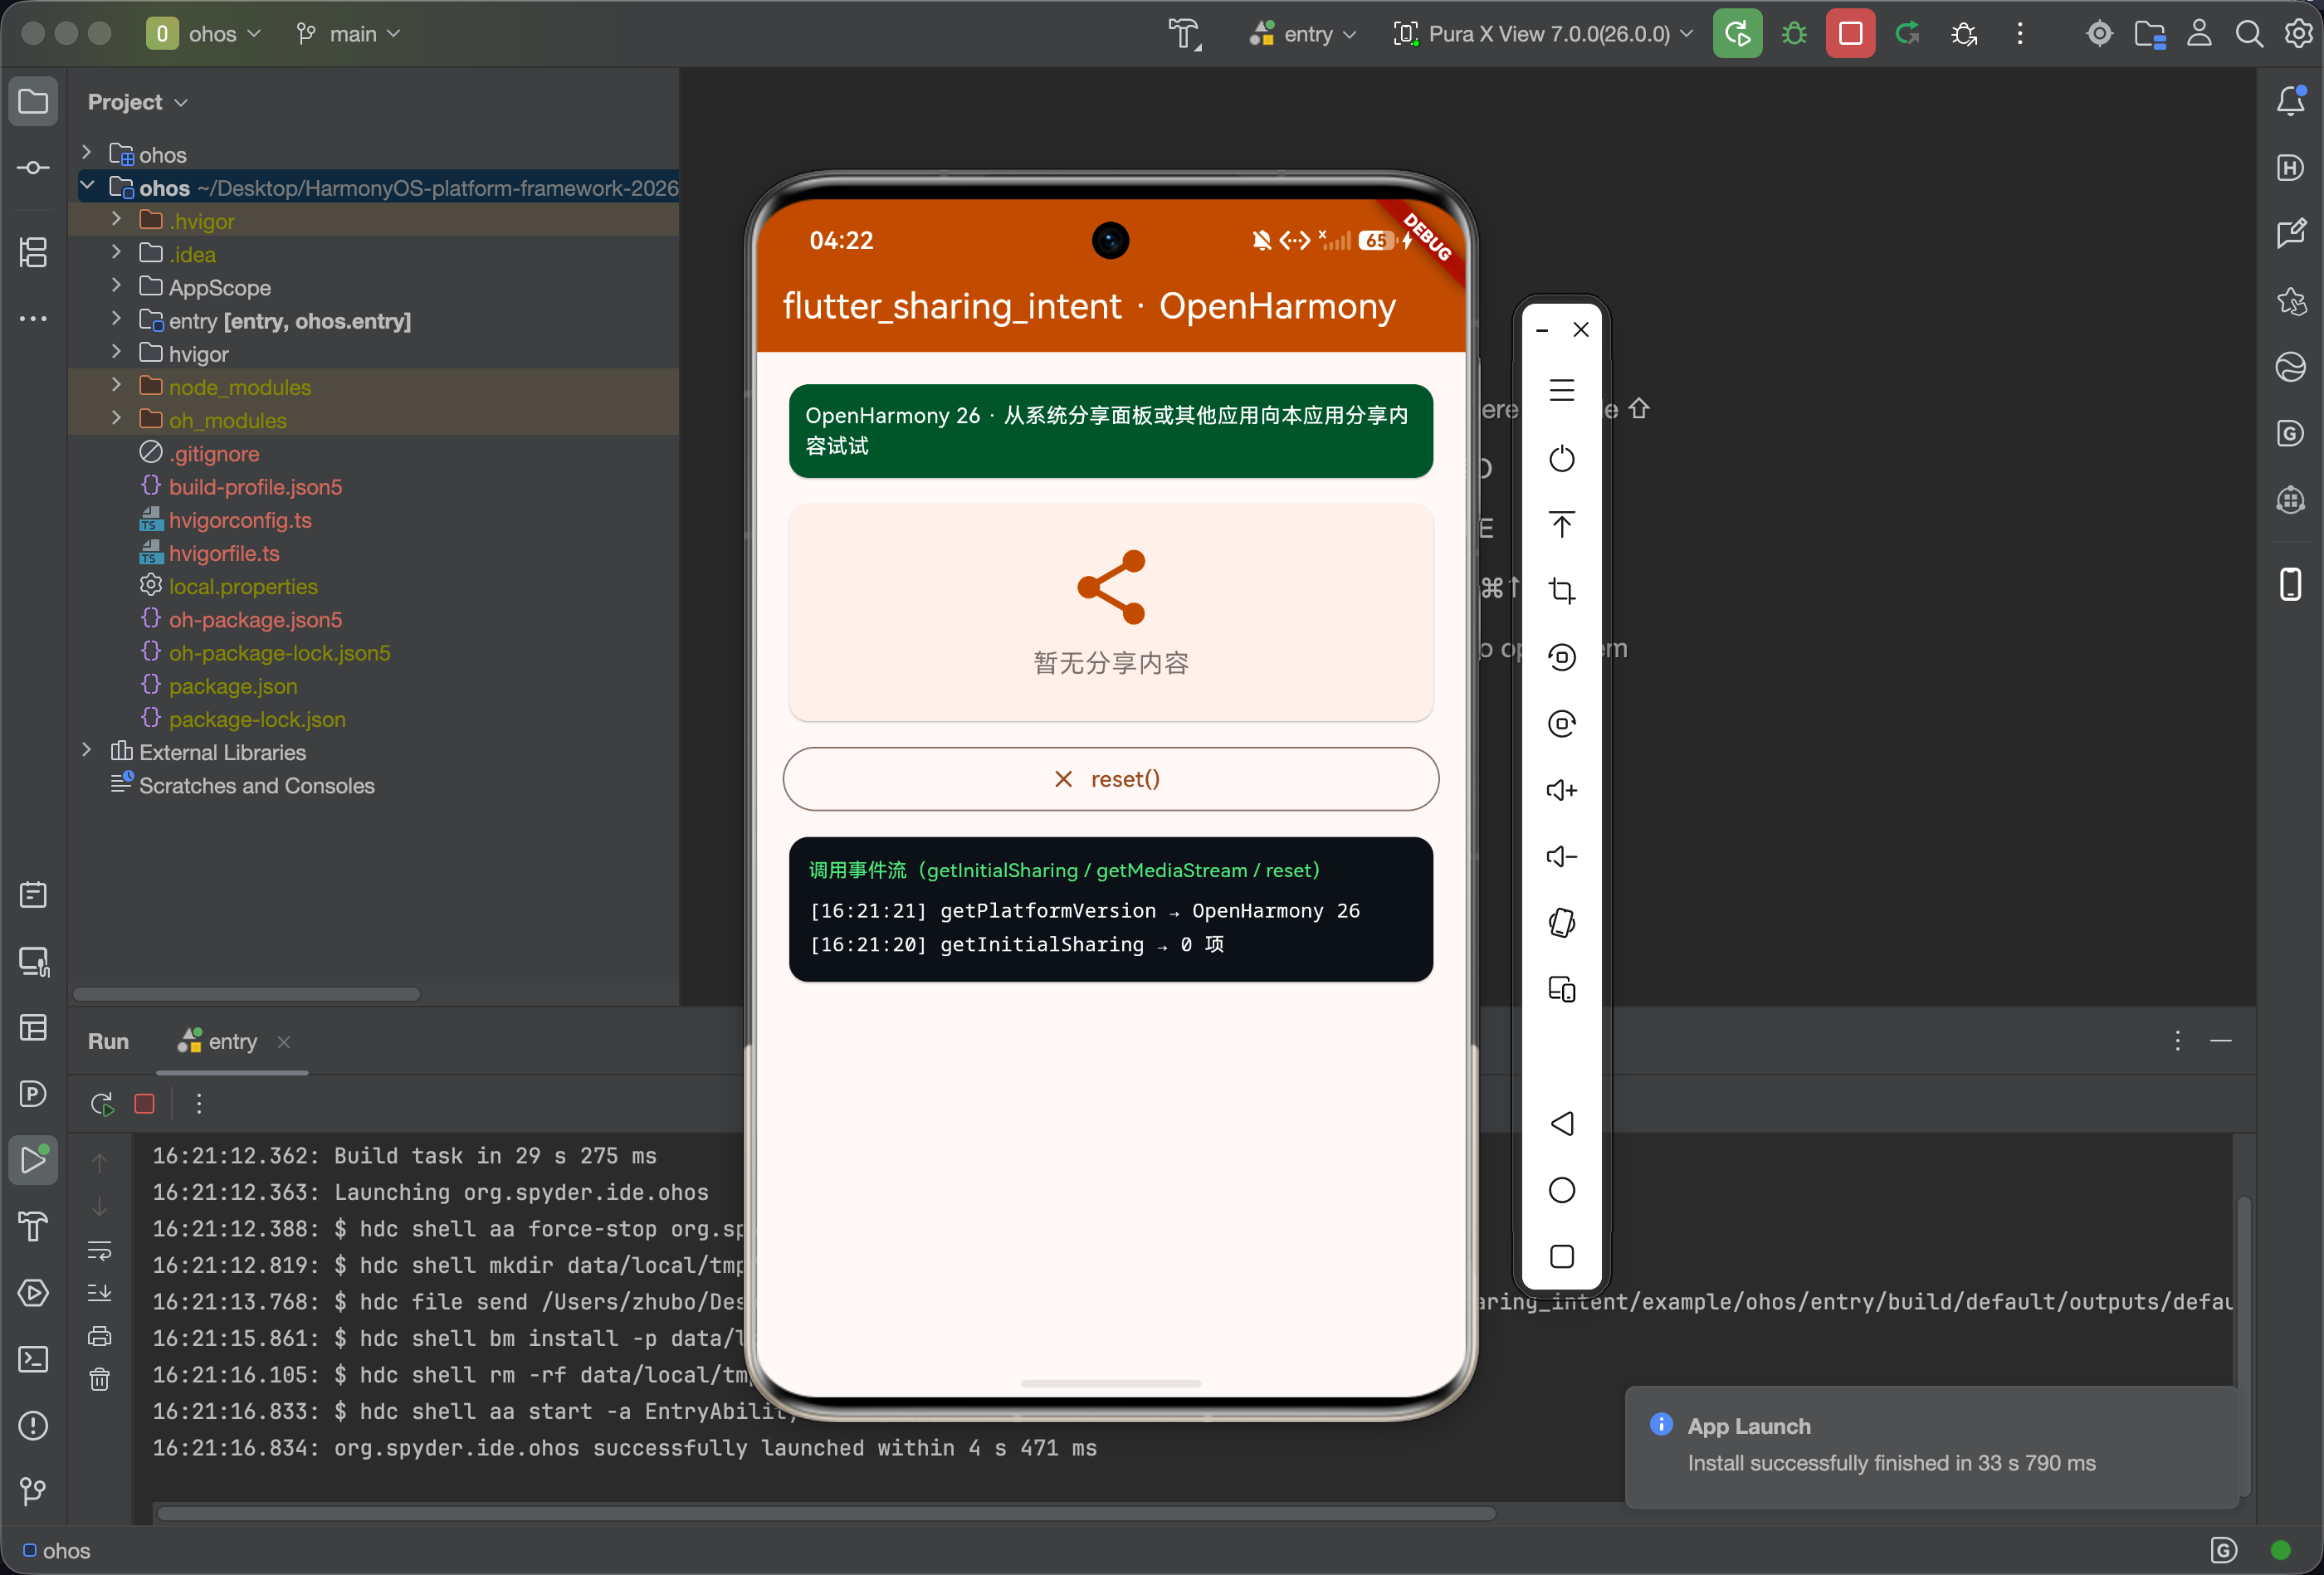Open build-profile.json5 in project tree
2324x1575 pixels.
coord(255,487)
